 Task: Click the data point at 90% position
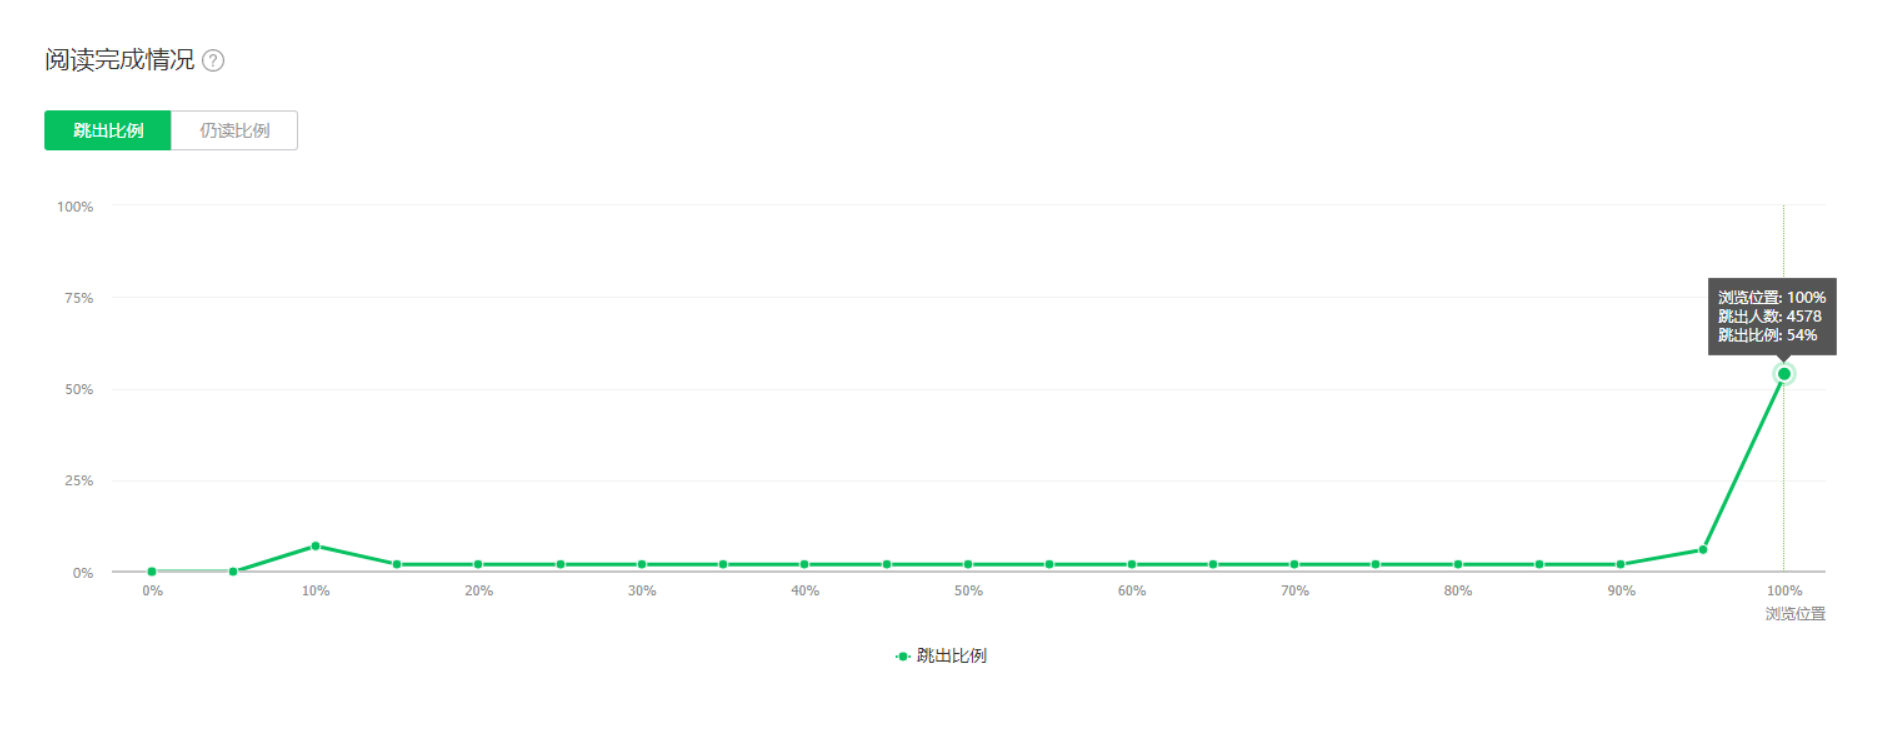coord(1621,565)
